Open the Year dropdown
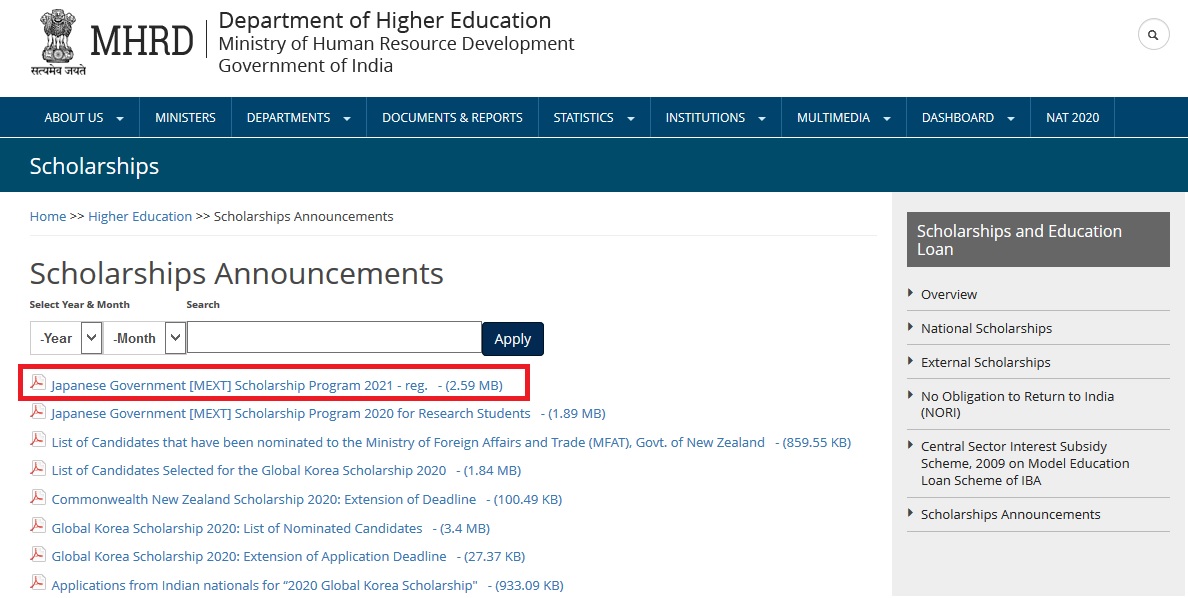The image size is (1188, 598). [x=66, y=338]
